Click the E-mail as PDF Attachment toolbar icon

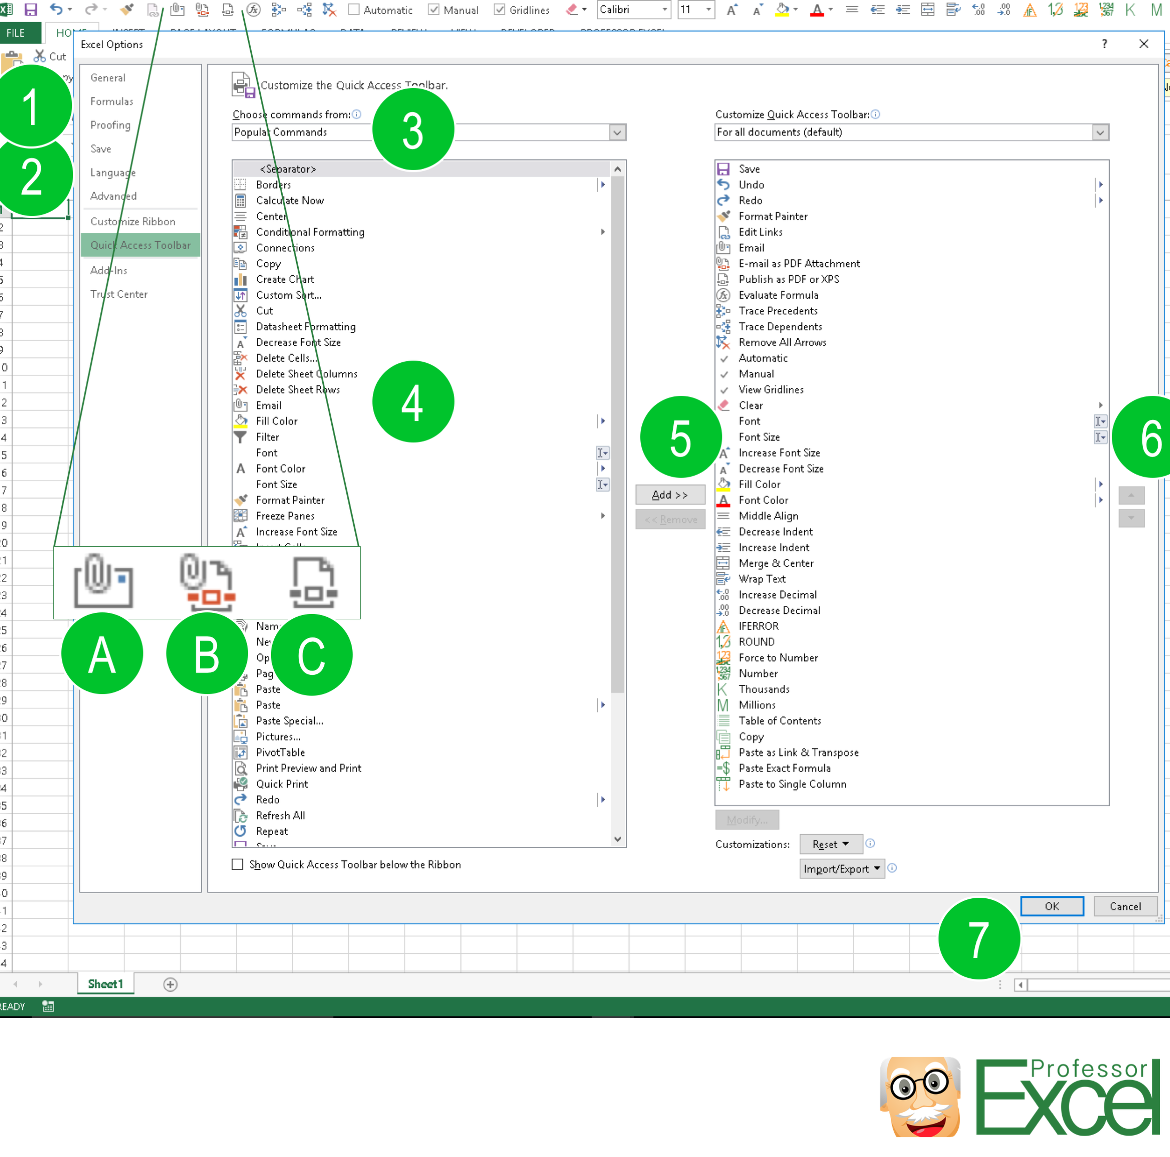202,10
